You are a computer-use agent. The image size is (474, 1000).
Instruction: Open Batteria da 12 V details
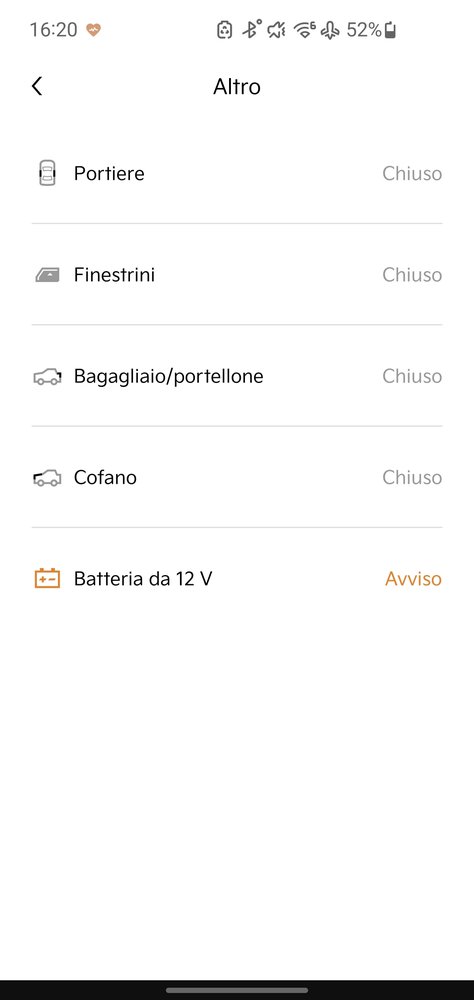tap(237, 579)
